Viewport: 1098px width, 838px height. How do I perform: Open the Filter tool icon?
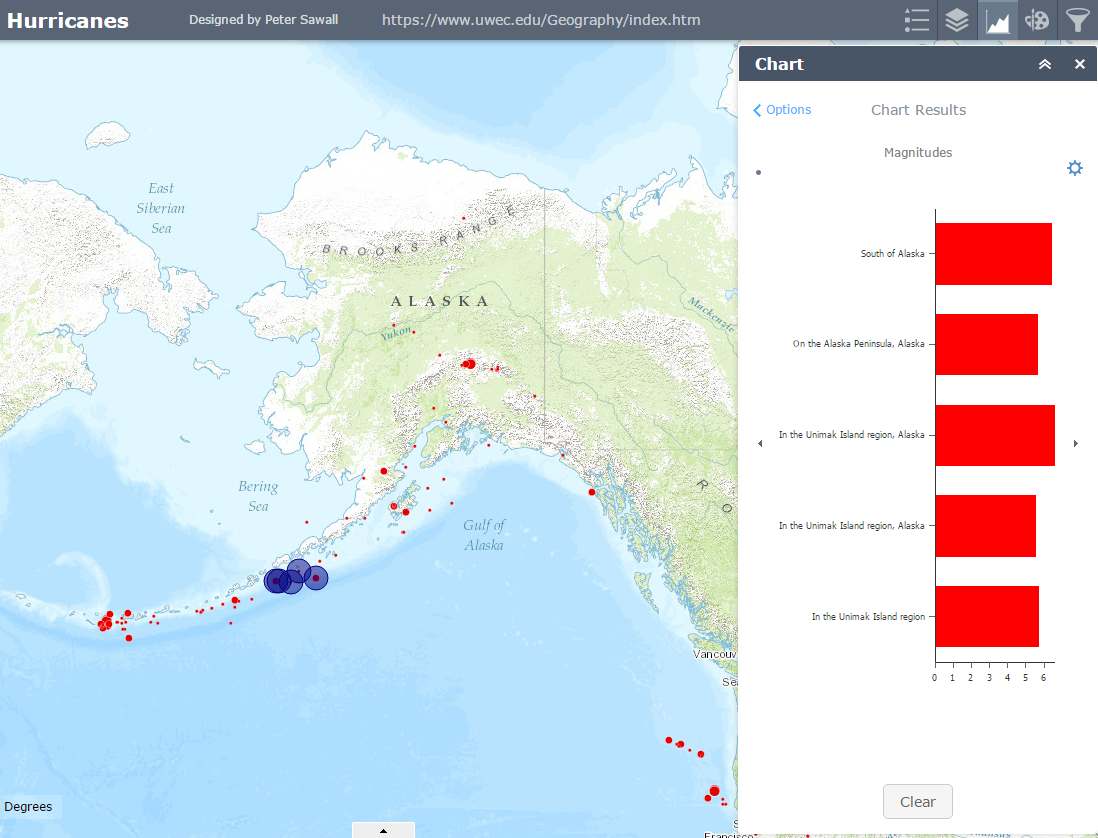1077,20
